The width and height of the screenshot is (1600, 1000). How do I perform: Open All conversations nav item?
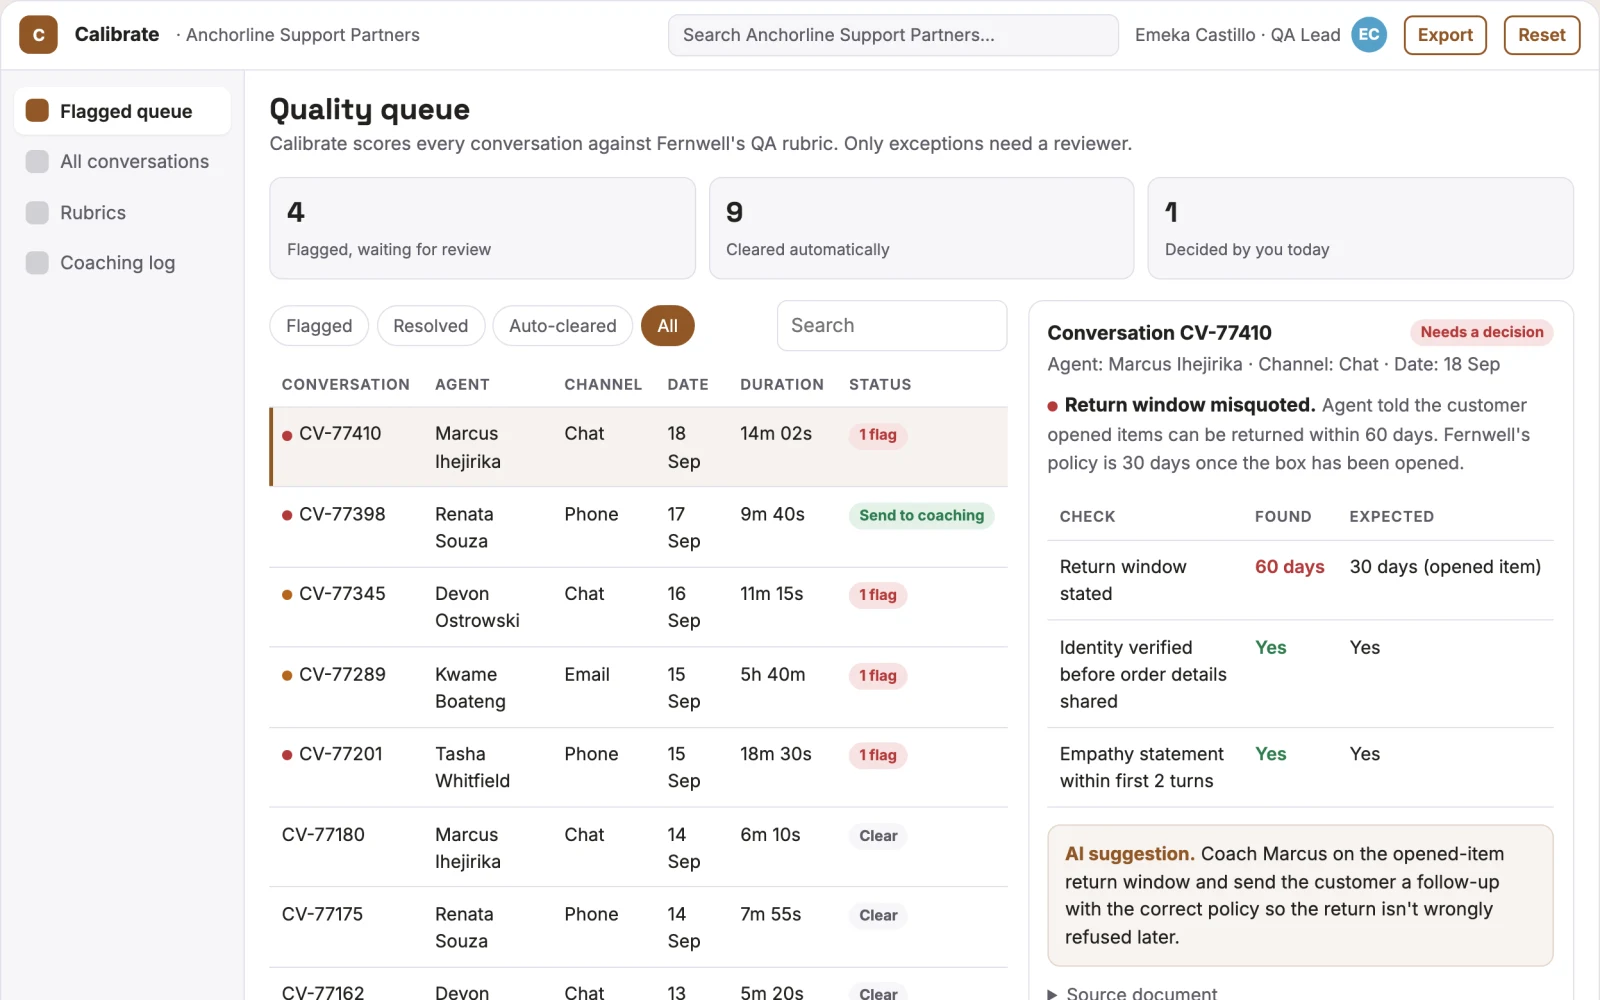[x=123, y=161]
